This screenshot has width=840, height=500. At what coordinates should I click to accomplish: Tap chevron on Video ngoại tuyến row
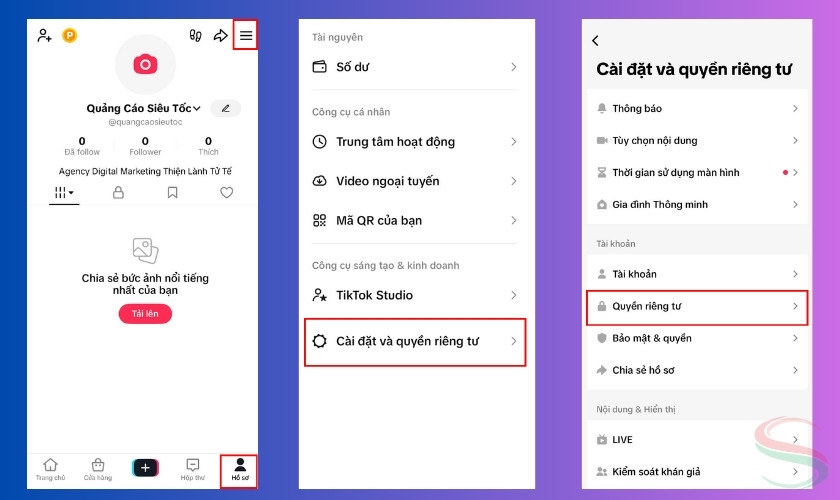point(514,181)
